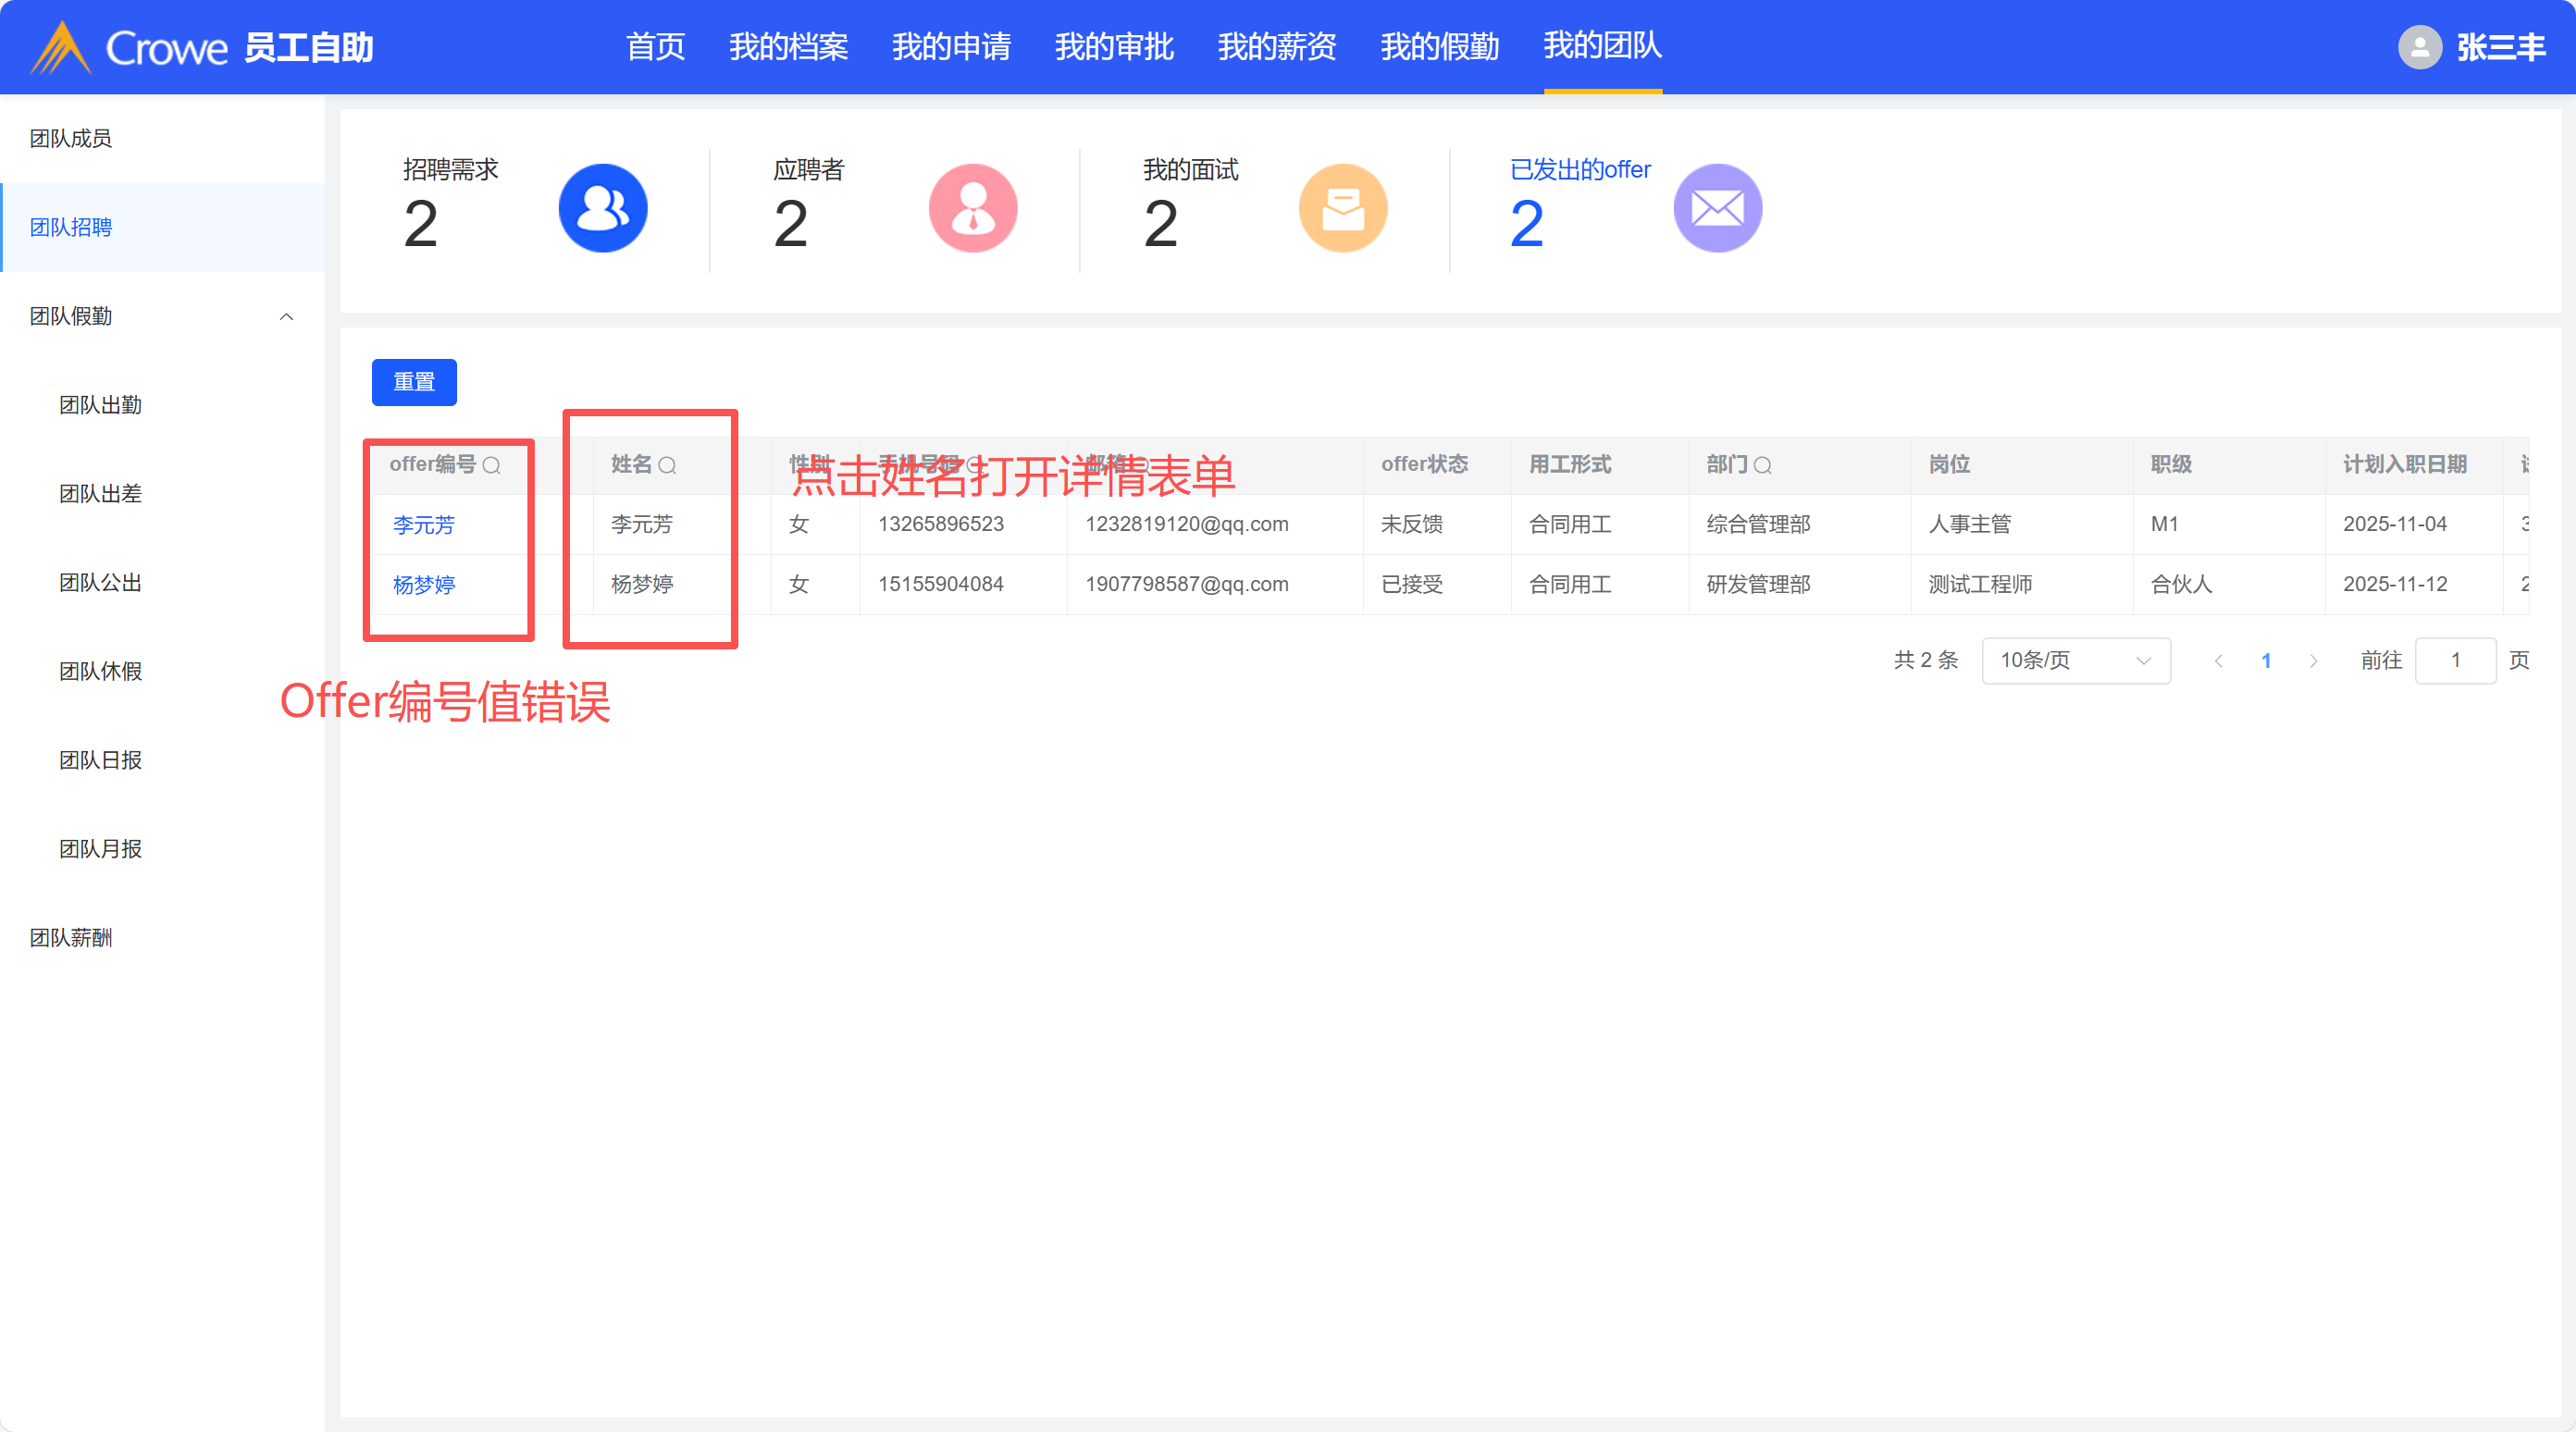Go to previous page arrow in pagination

click(x=2218, y=660)
